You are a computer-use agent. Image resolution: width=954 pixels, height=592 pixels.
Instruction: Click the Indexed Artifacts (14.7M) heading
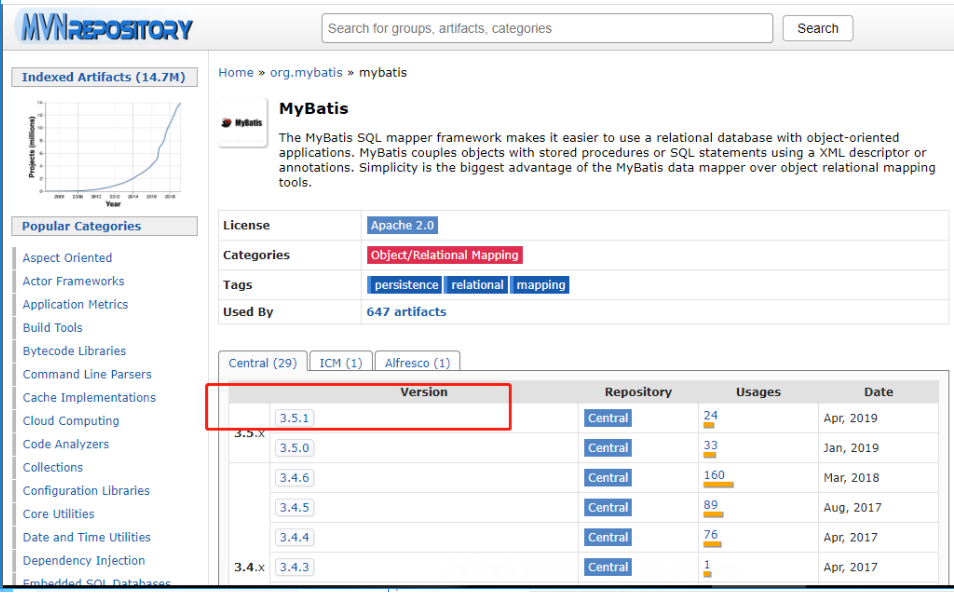click(x=104, y=77)
